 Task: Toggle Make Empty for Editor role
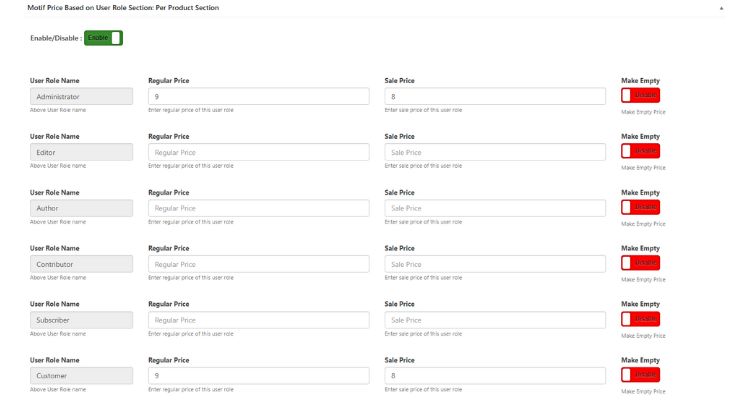640,151
